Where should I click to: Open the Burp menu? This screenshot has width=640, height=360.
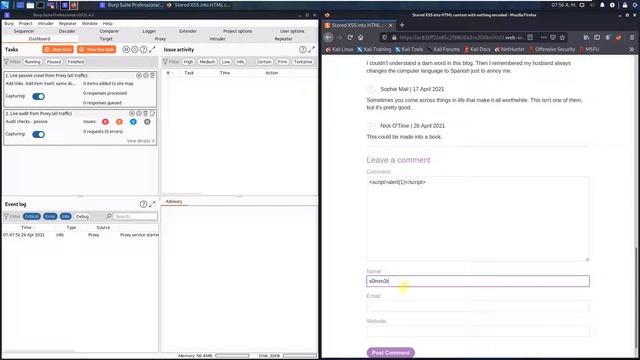coord(9,24)
